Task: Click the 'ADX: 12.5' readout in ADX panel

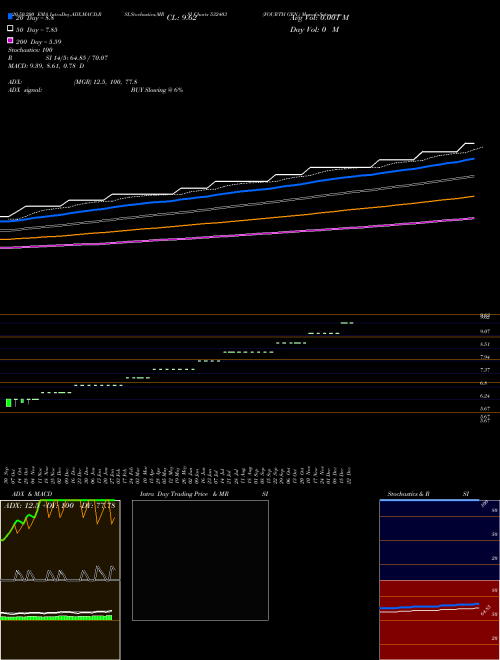Action: [22, 505]
